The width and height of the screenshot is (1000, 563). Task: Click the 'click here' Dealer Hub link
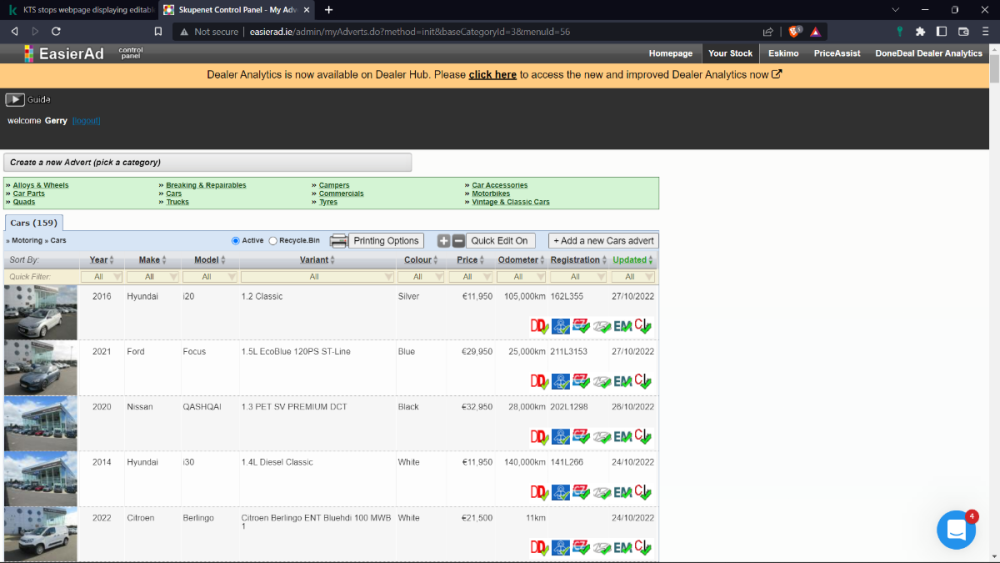tap(492, 75)
